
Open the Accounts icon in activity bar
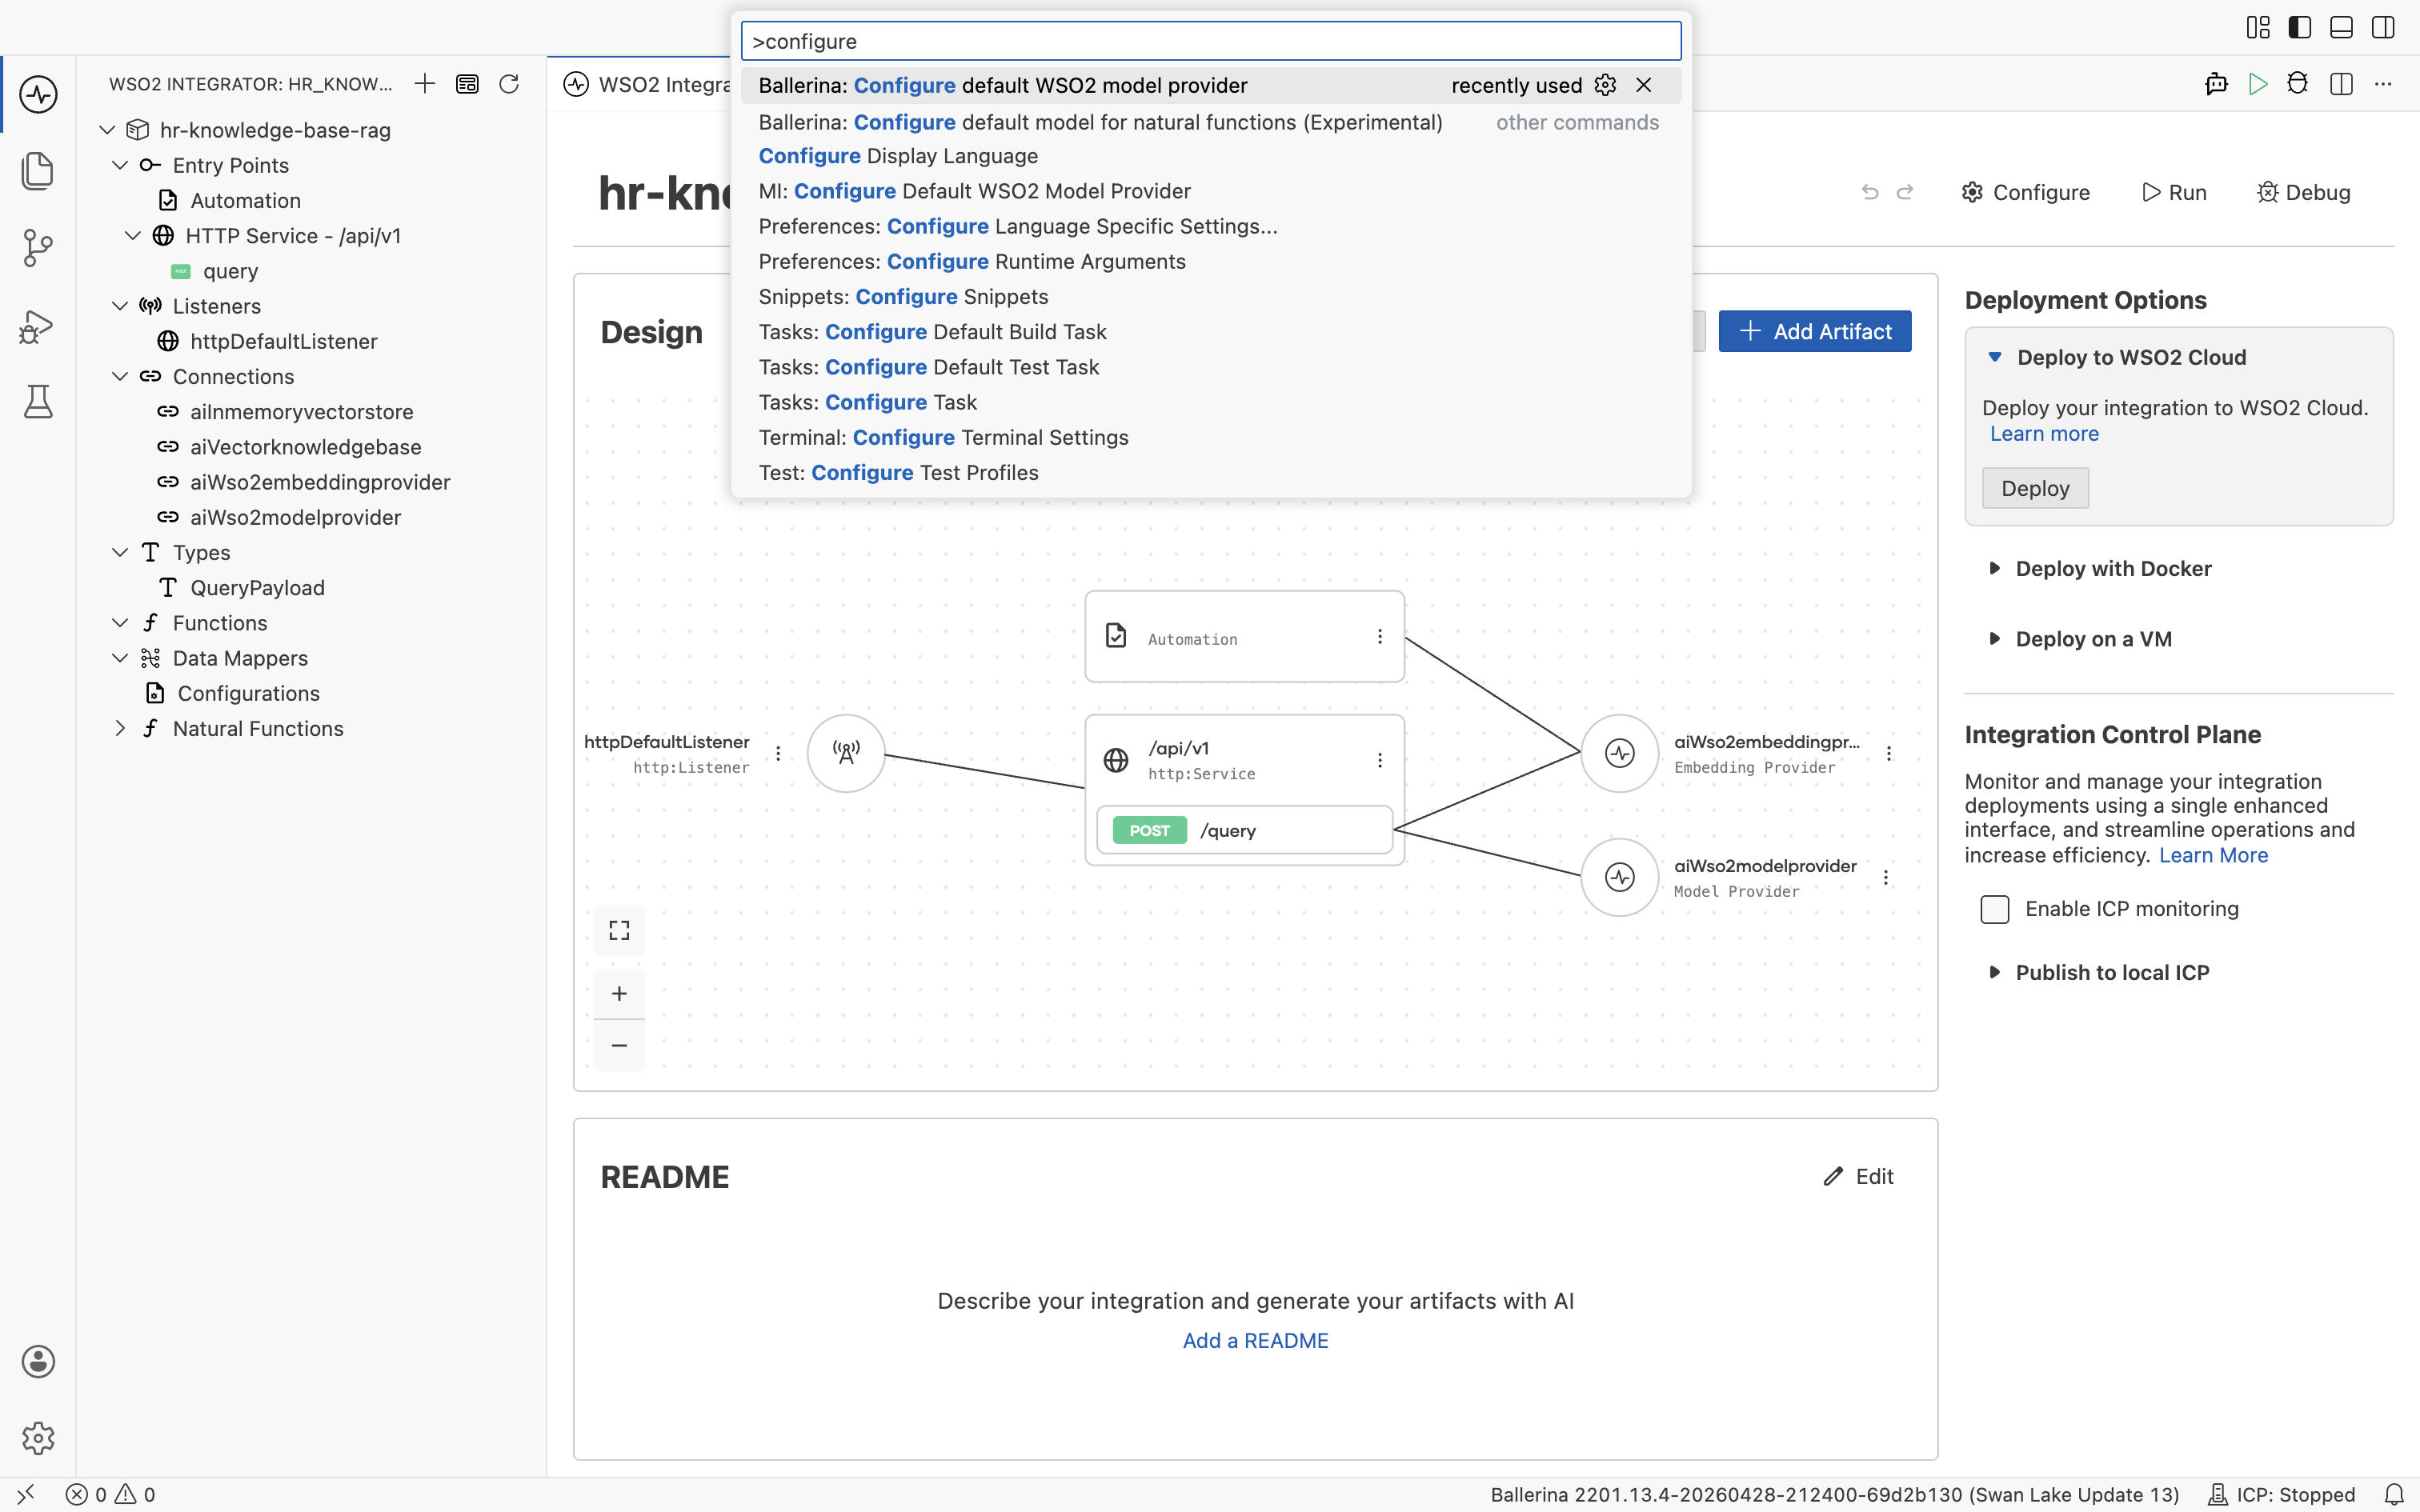[38, 1361]
